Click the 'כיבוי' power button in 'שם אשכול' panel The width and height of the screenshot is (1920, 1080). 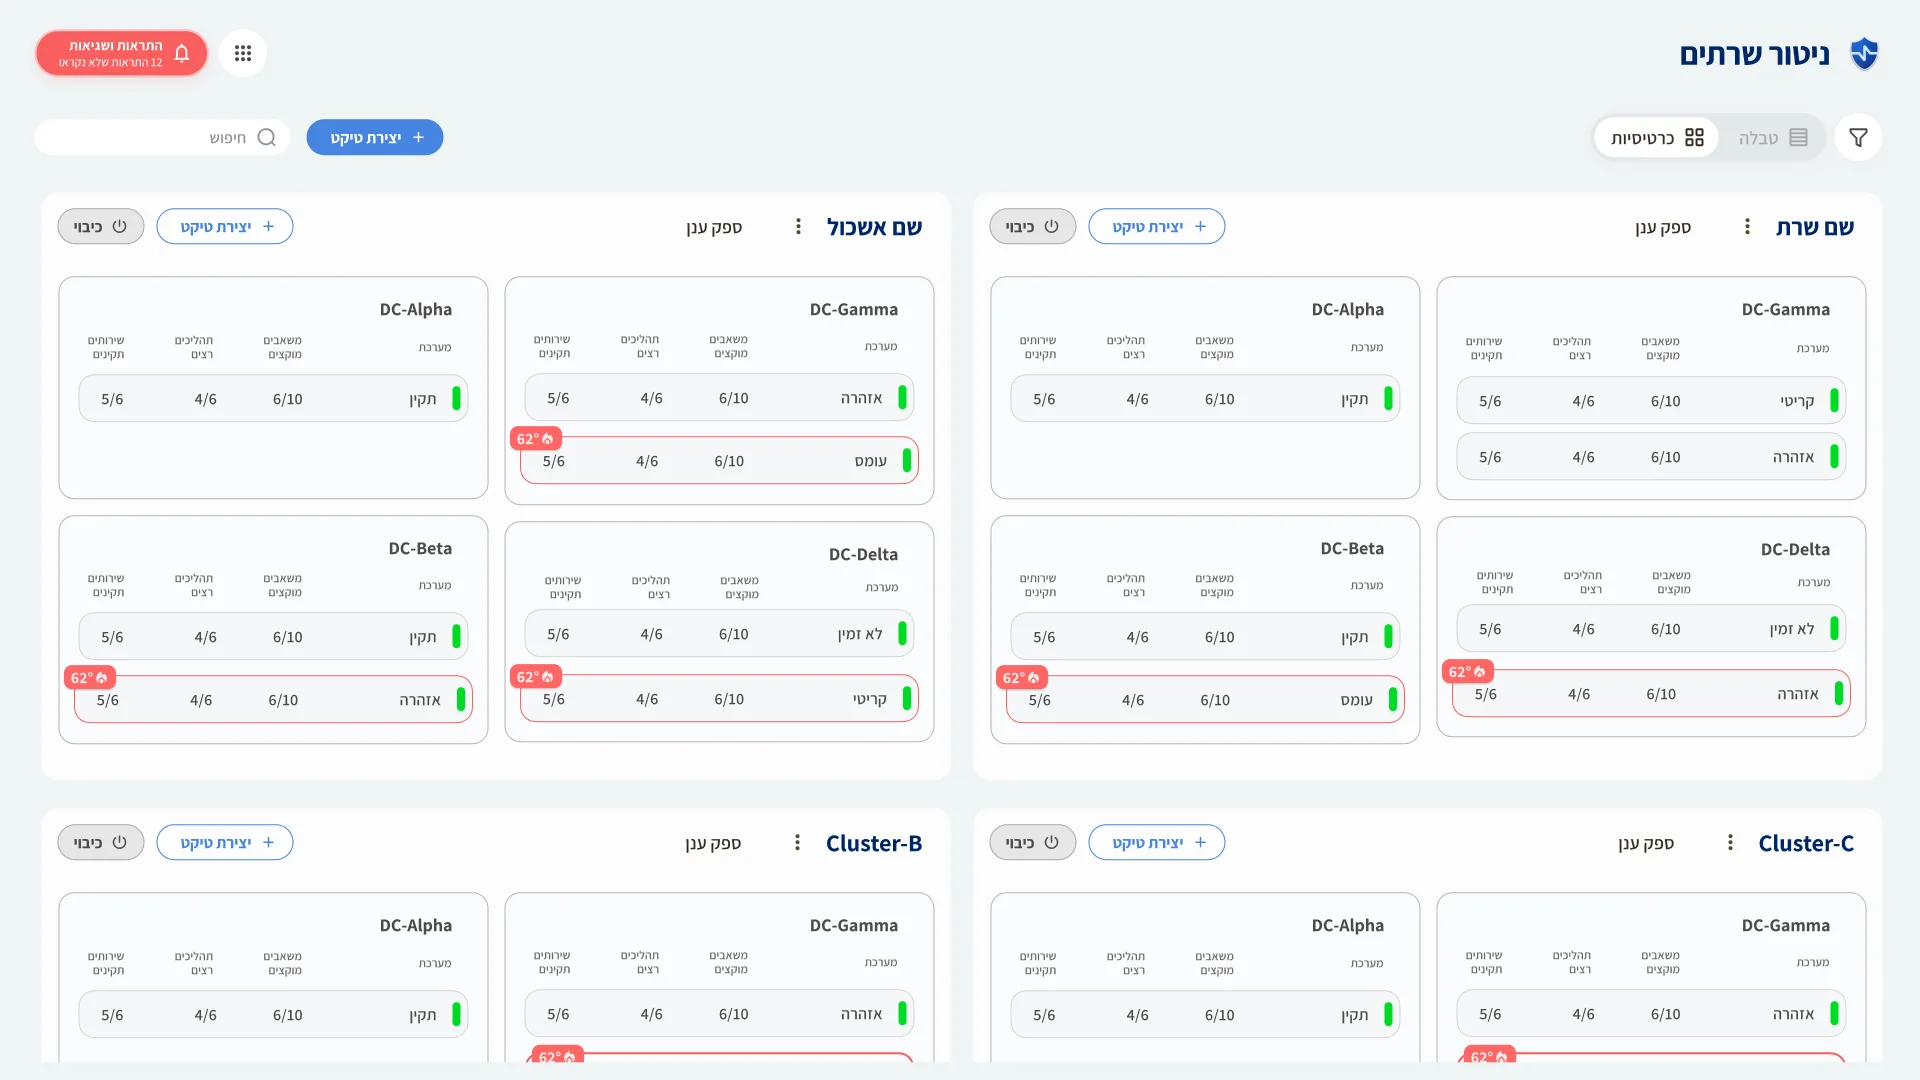coord(101,227)
